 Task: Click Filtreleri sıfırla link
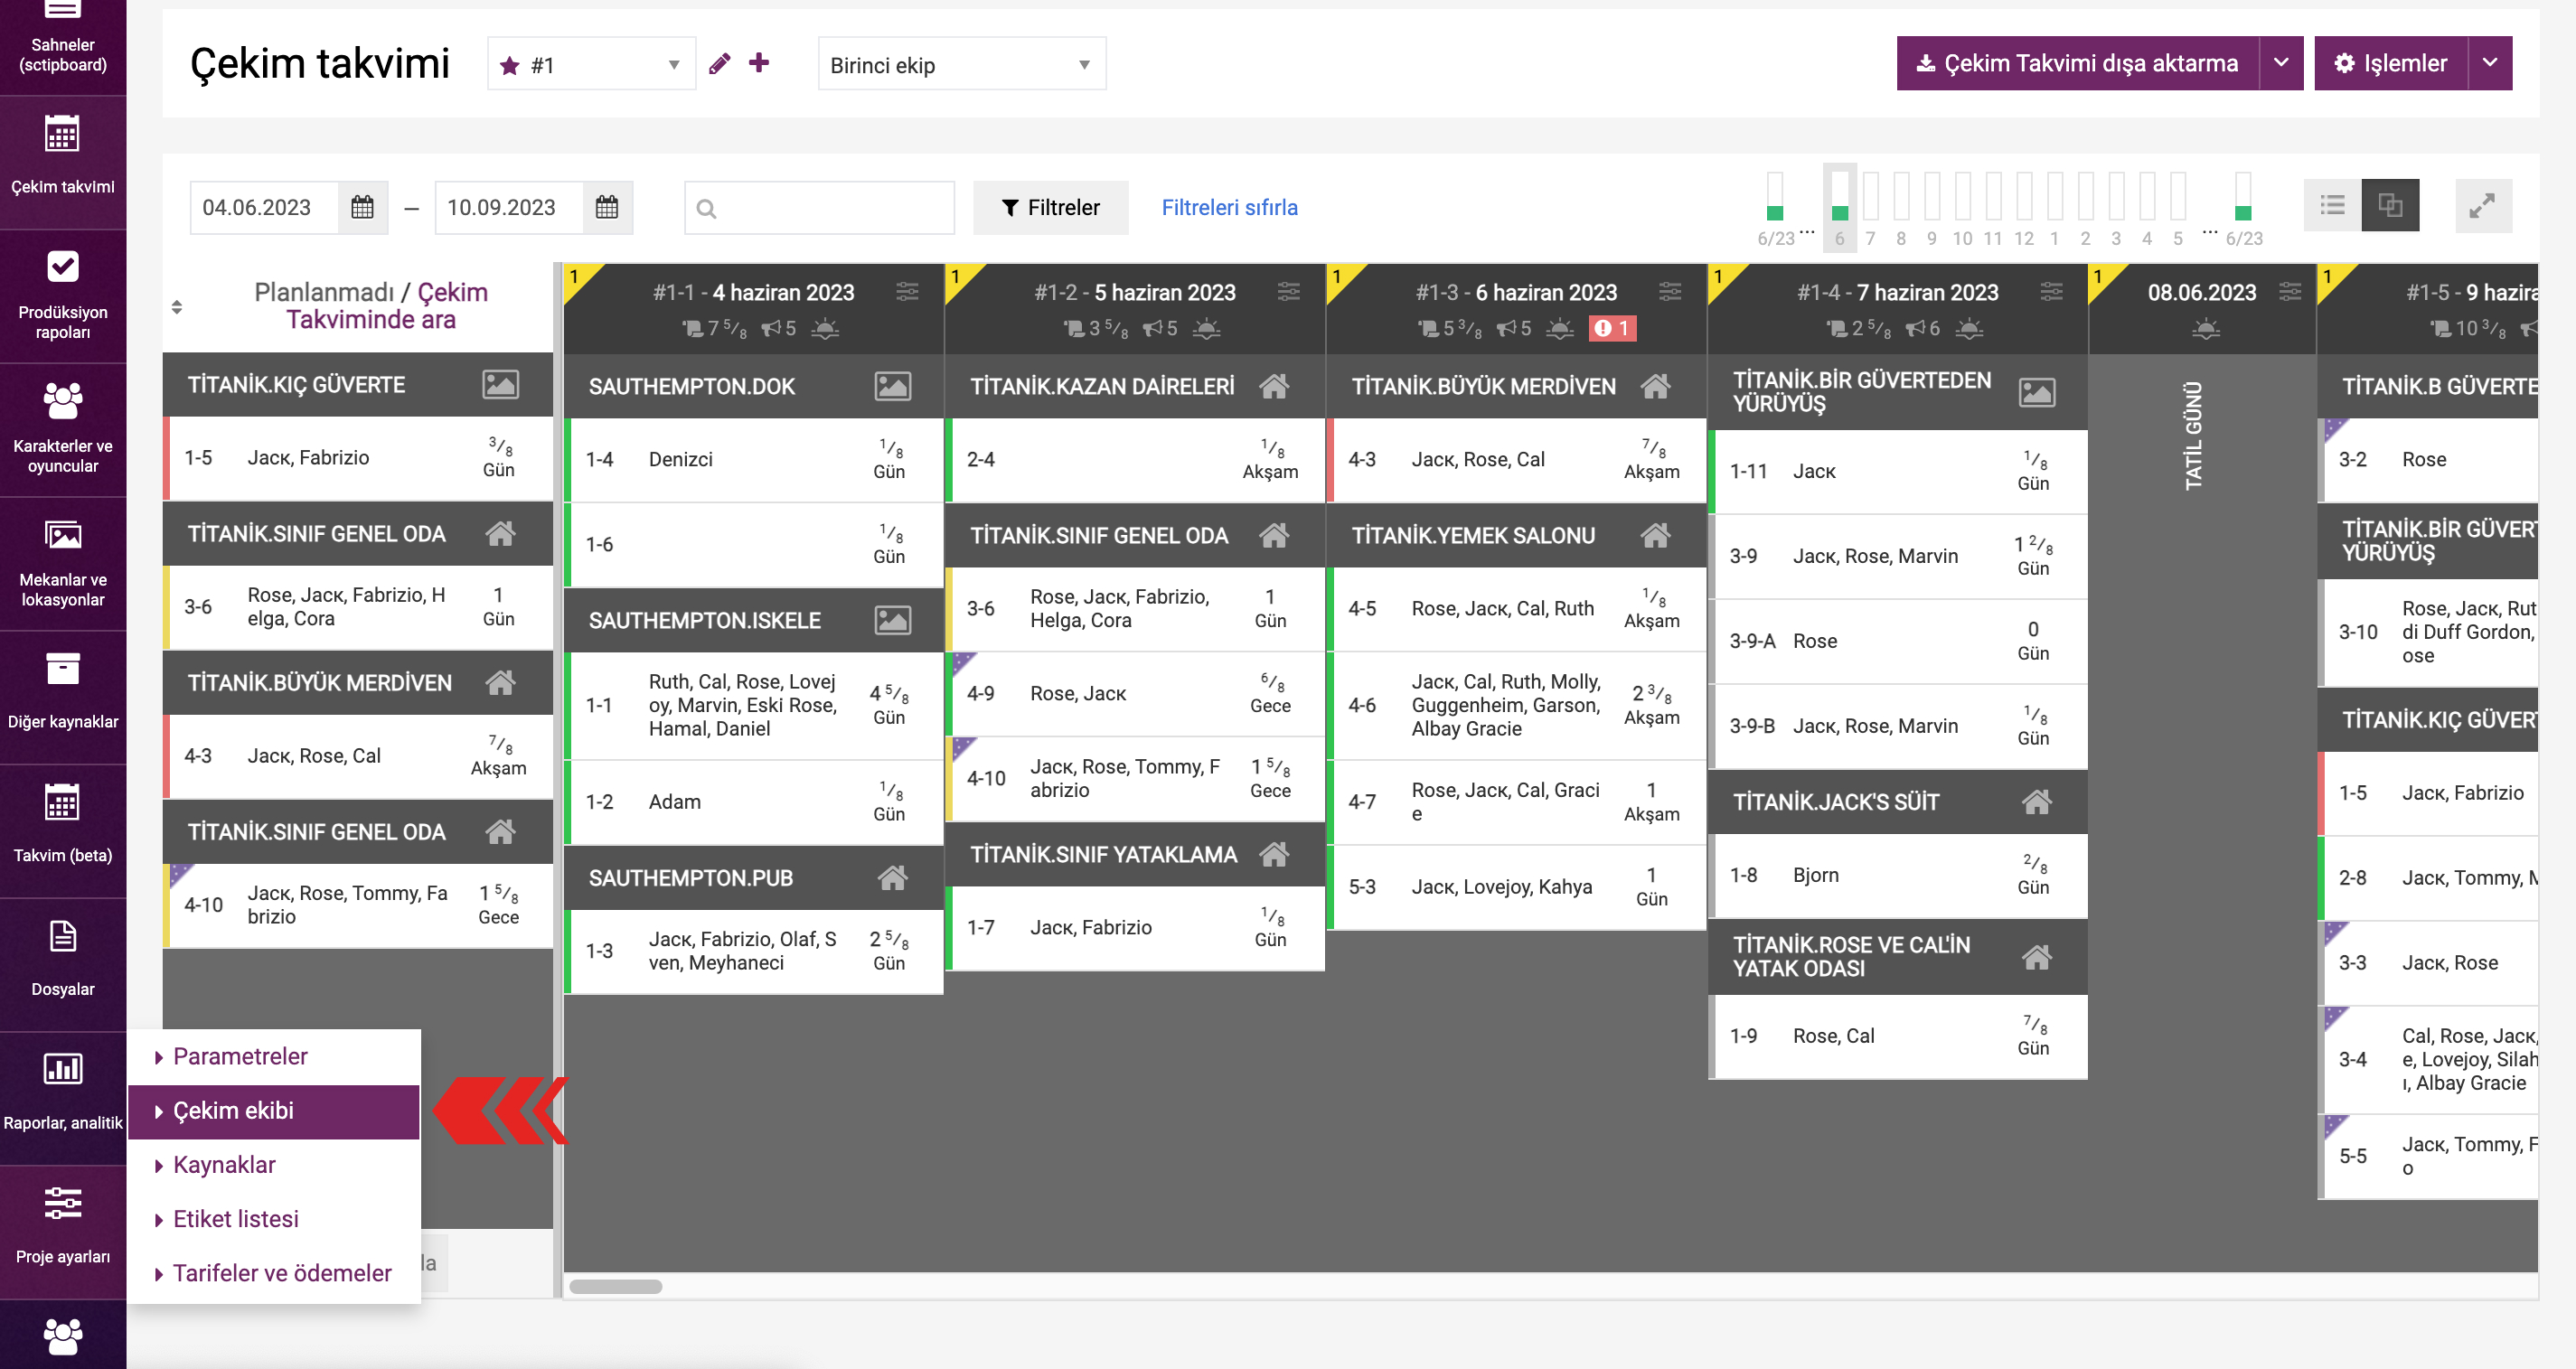click(1229, 207)
